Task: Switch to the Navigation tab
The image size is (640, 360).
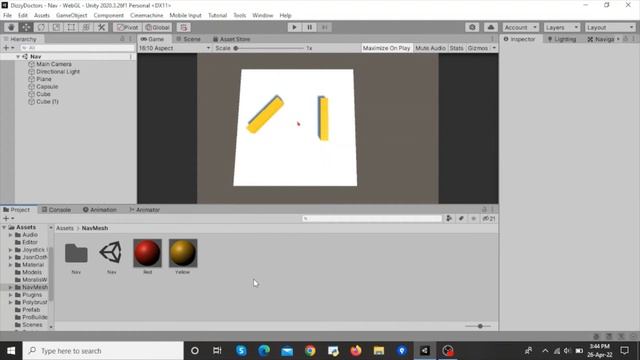Action: click(601, 39)
